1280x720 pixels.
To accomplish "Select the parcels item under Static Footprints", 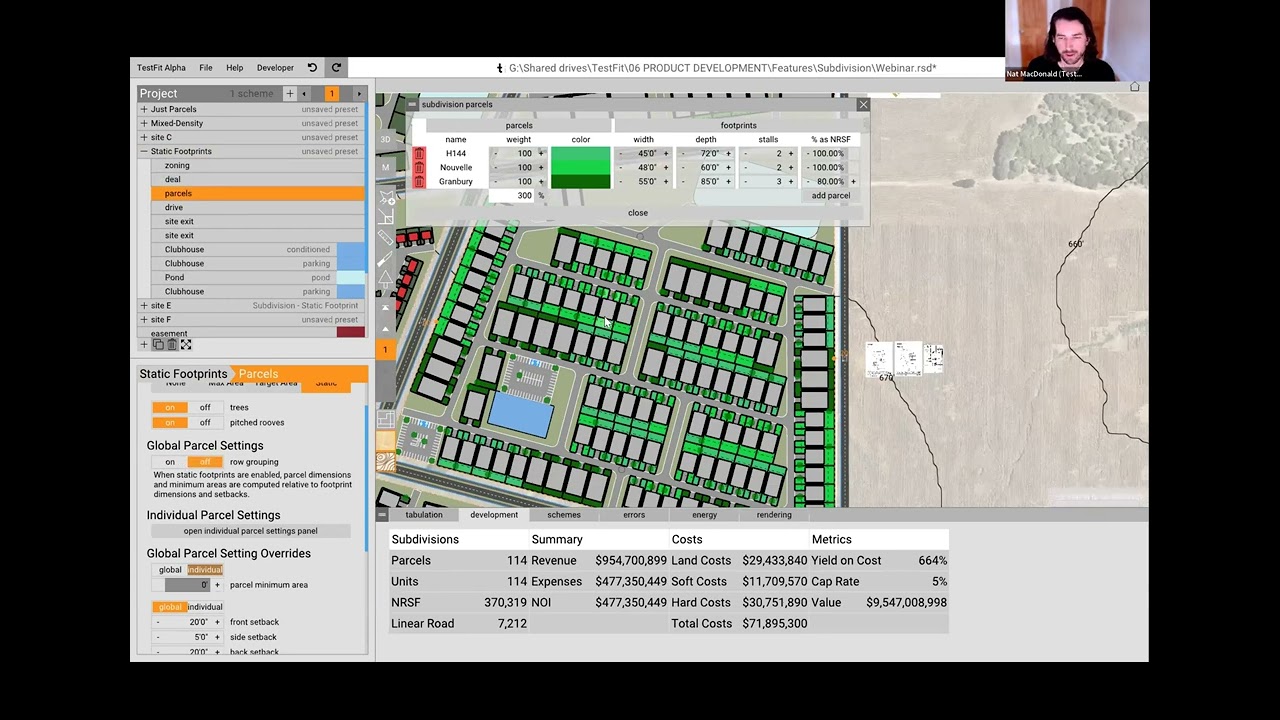I will point(178,193).
